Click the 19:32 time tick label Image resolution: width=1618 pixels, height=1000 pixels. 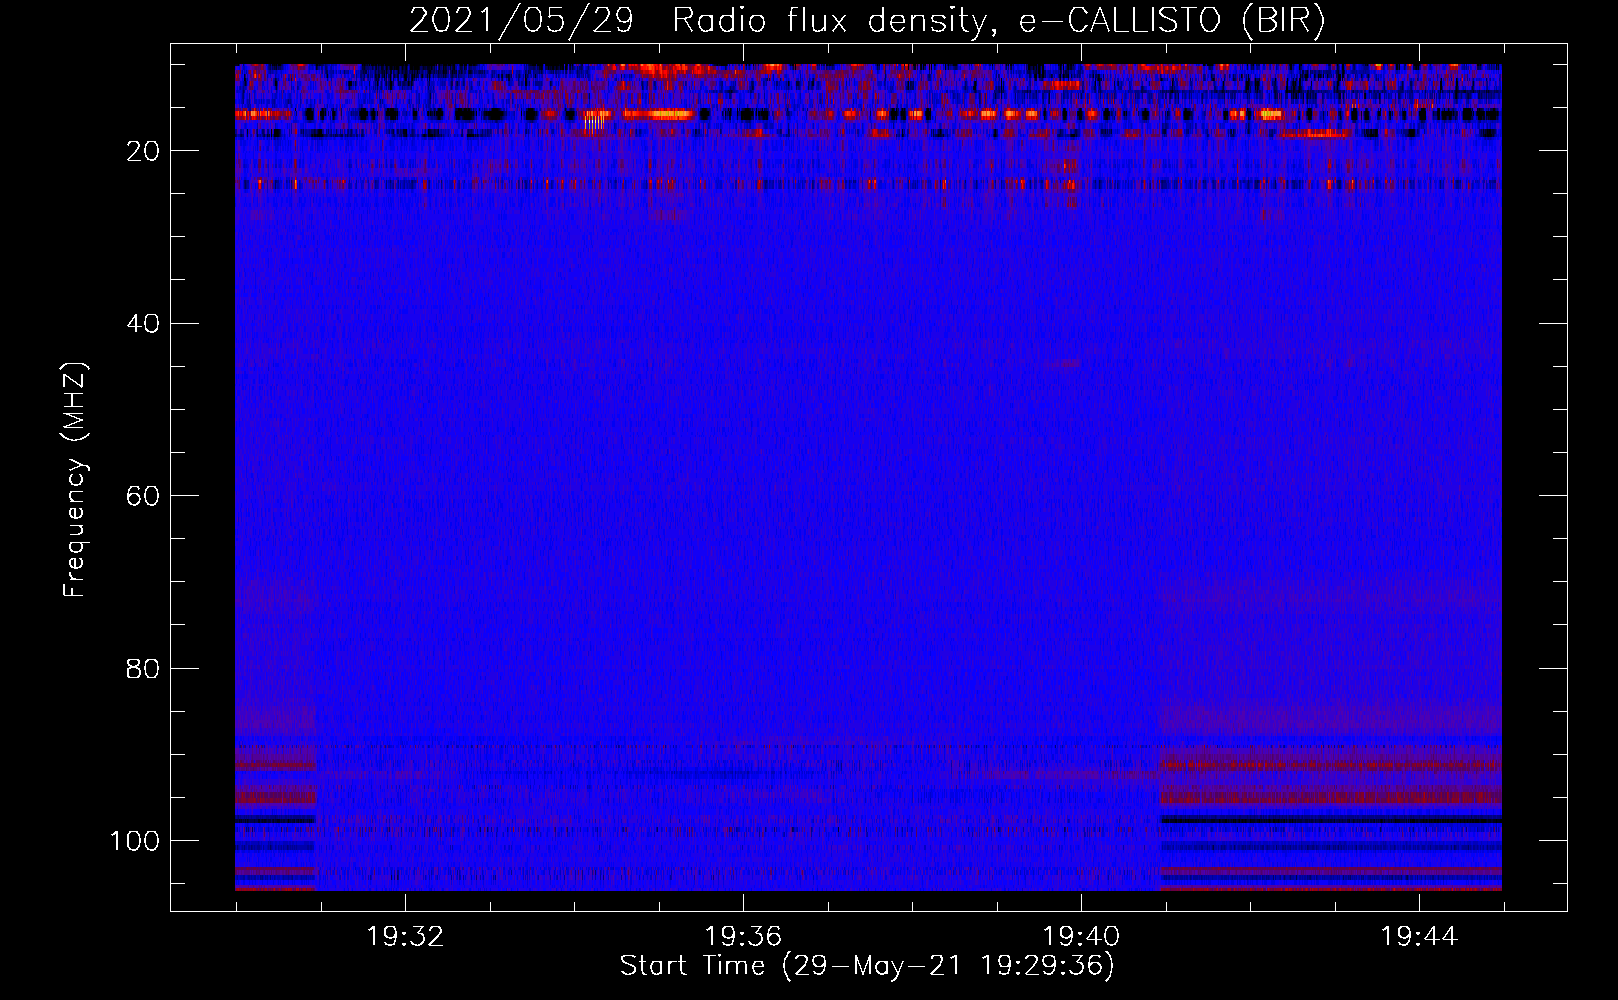click(x=405, y=937)
